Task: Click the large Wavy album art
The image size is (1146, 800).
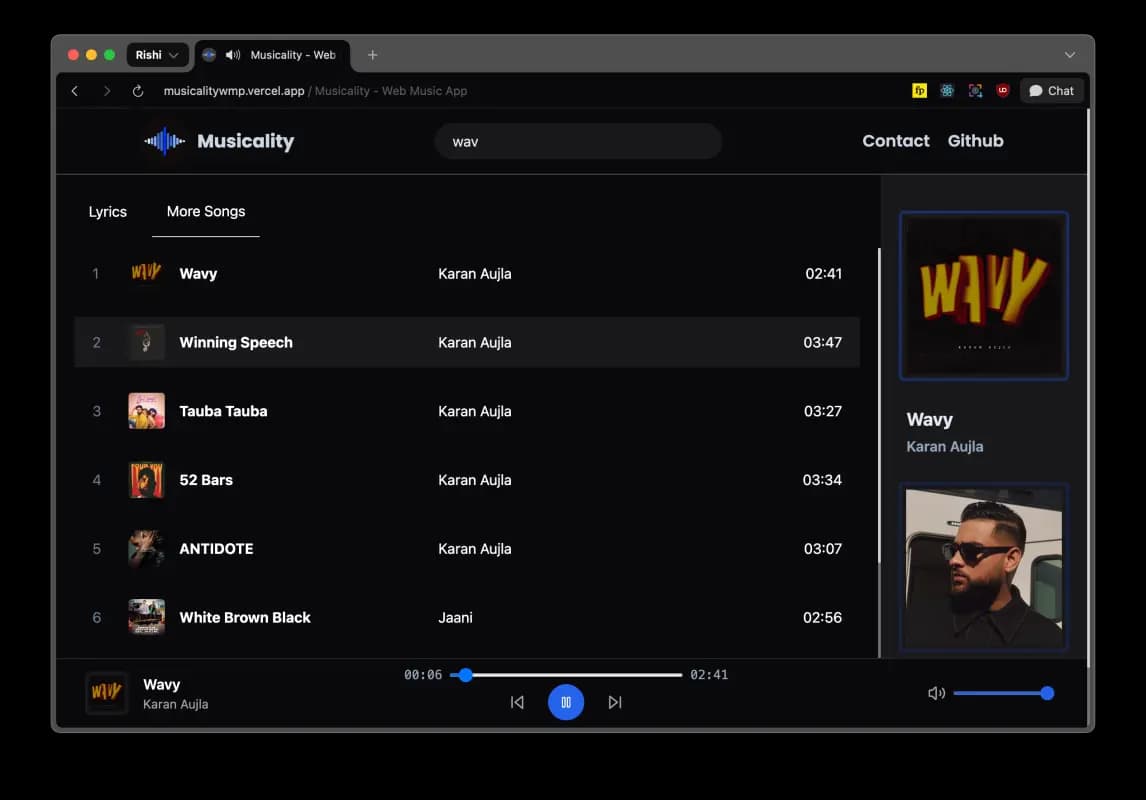Action: tap(984, 296)
